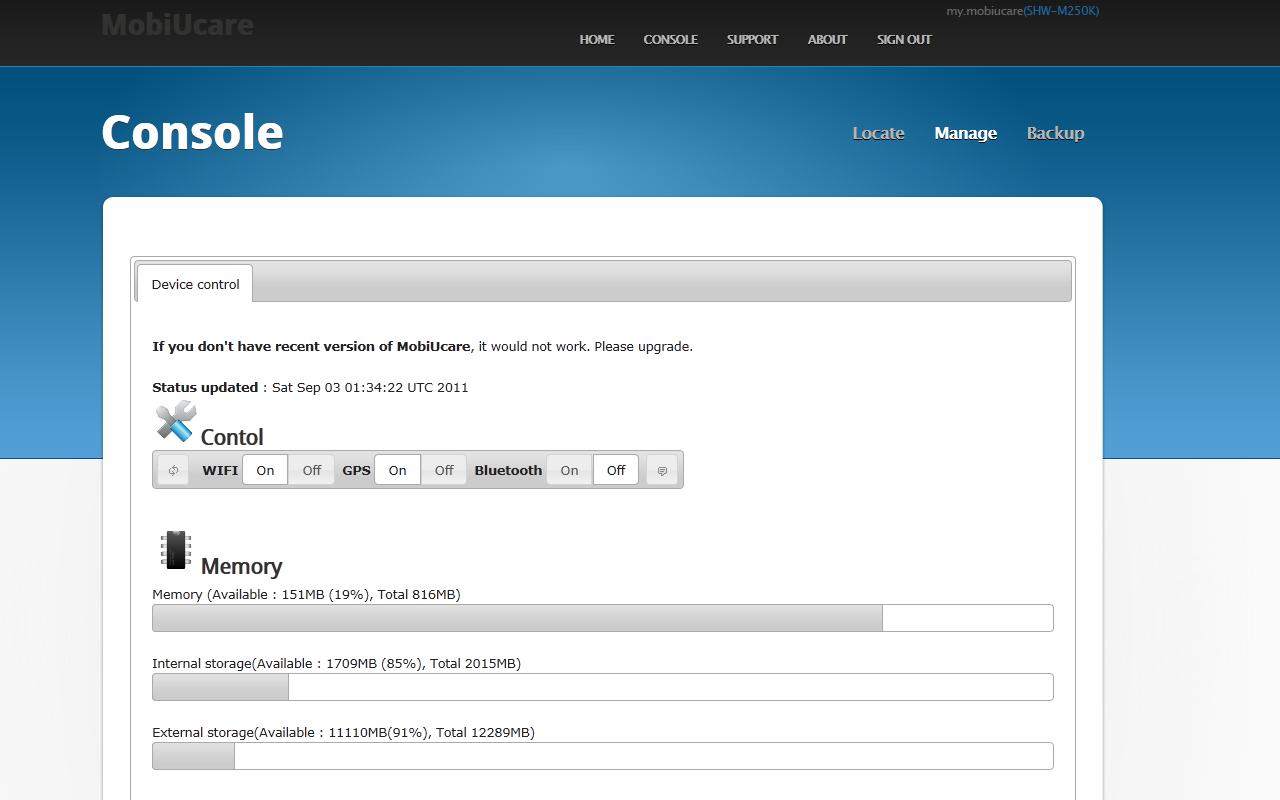Click the Contol section heading
The width and height of the screenshot is (1280, 800).
(x=232, y=437)
